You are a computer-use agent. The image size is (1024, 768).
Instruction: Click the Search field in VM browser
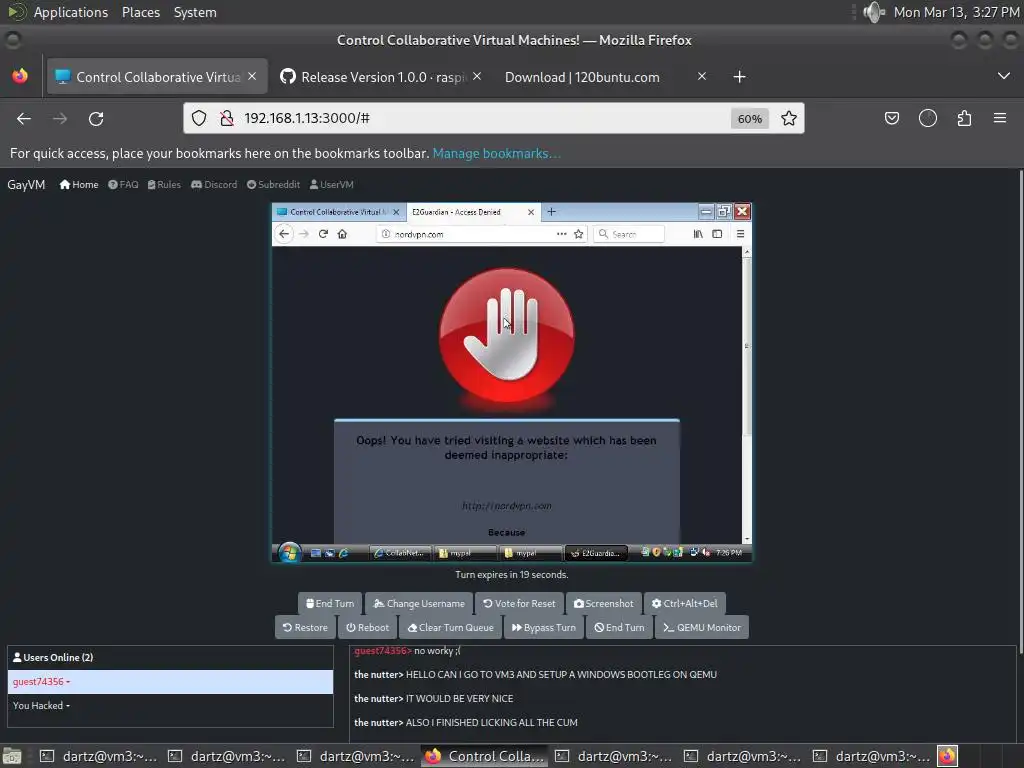(x=629, y=234)
